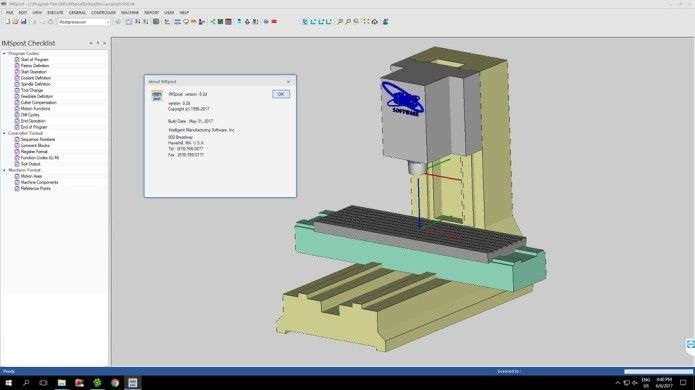Open a file with the folder icon
695x390 pixels.
point(16,22)
